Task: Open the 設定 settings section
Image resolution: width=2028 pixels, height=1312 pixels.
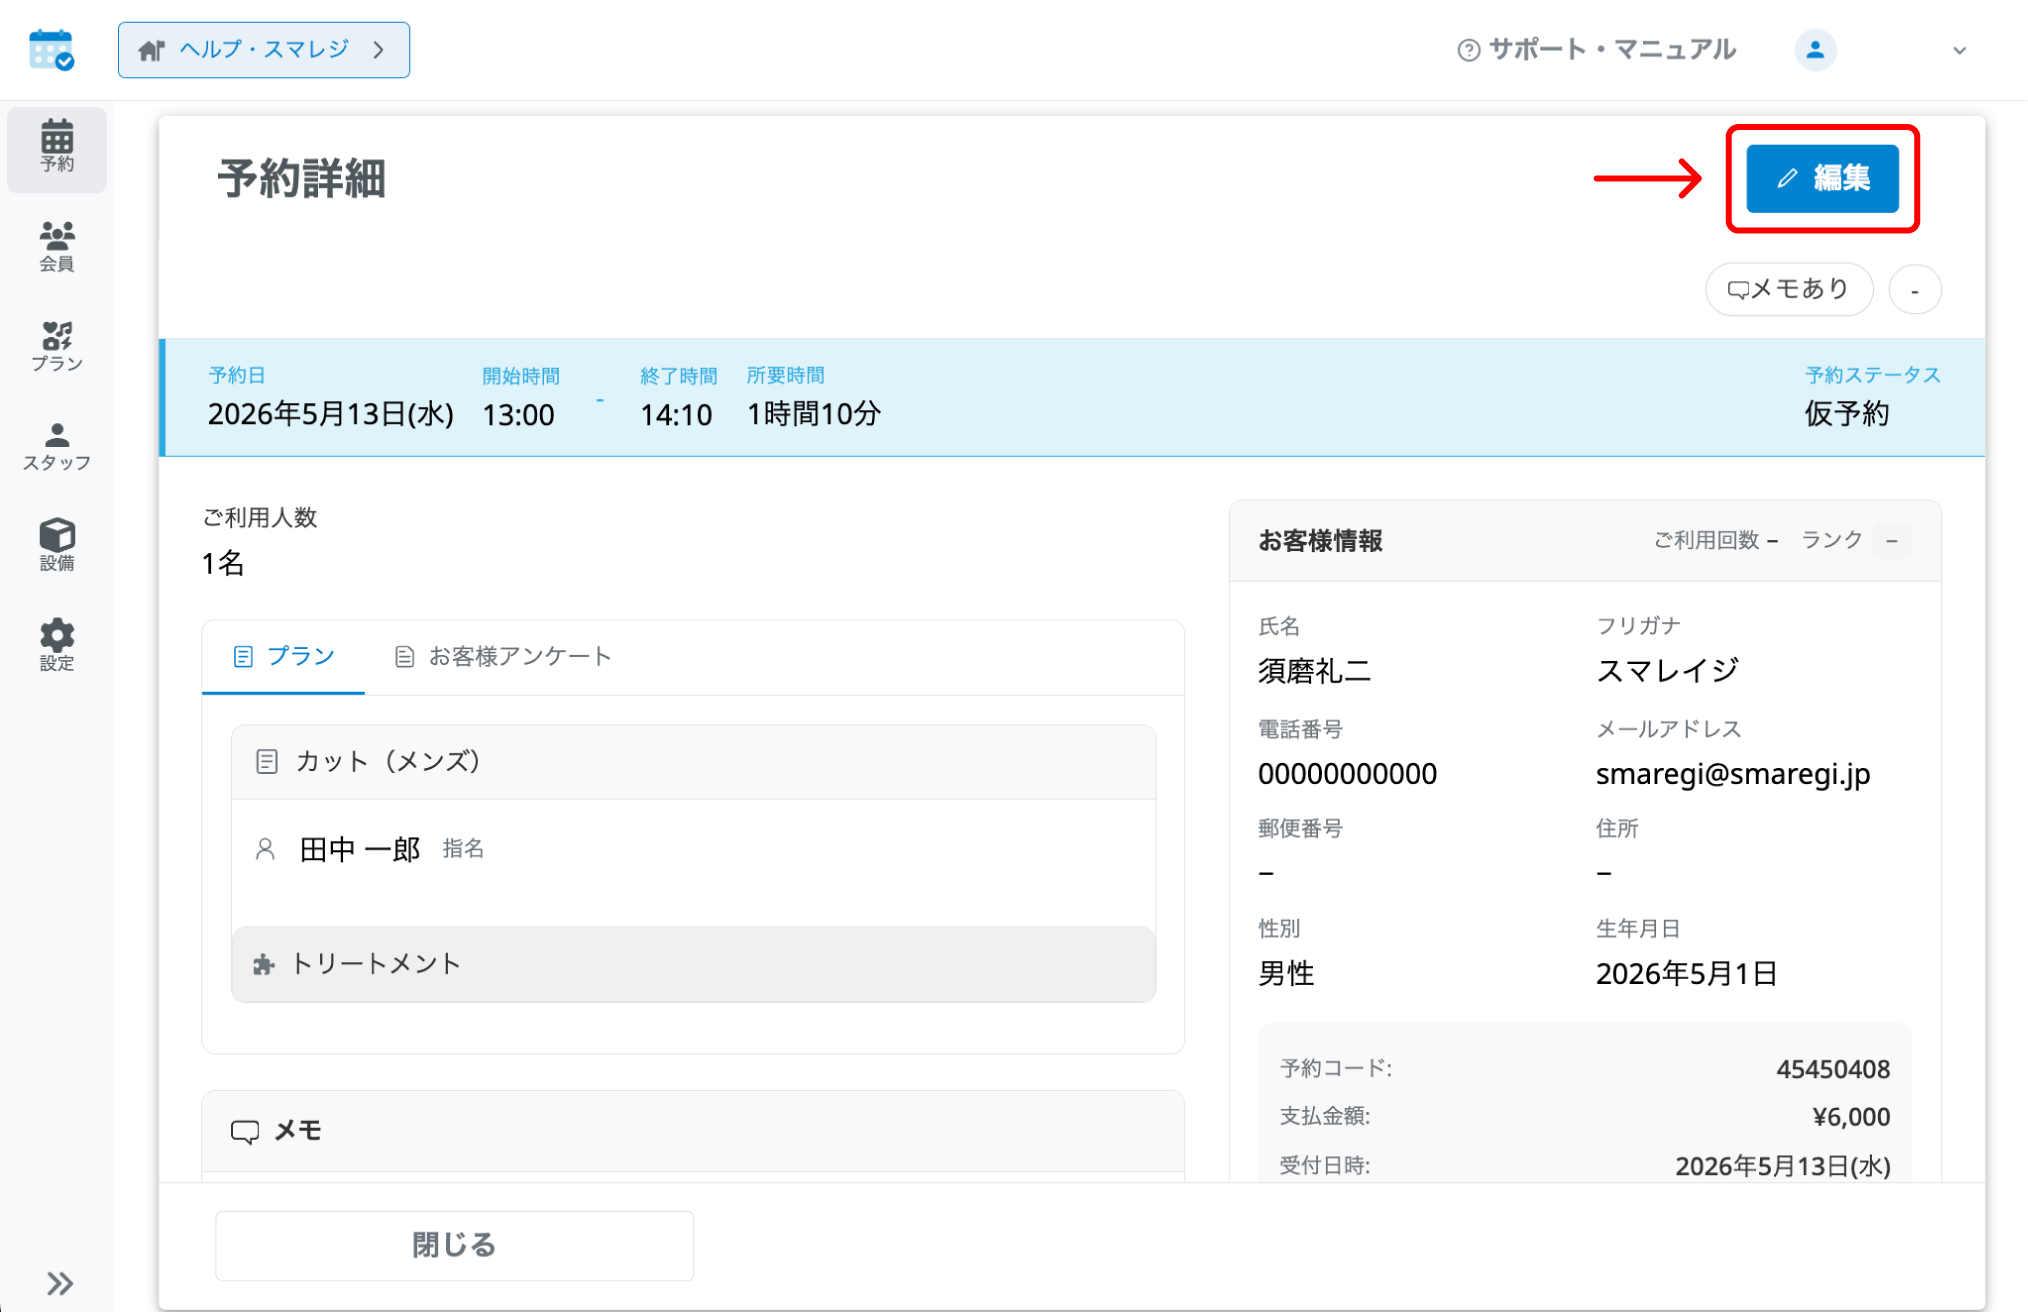Action: pyautogui.click(x=57, y=646)
